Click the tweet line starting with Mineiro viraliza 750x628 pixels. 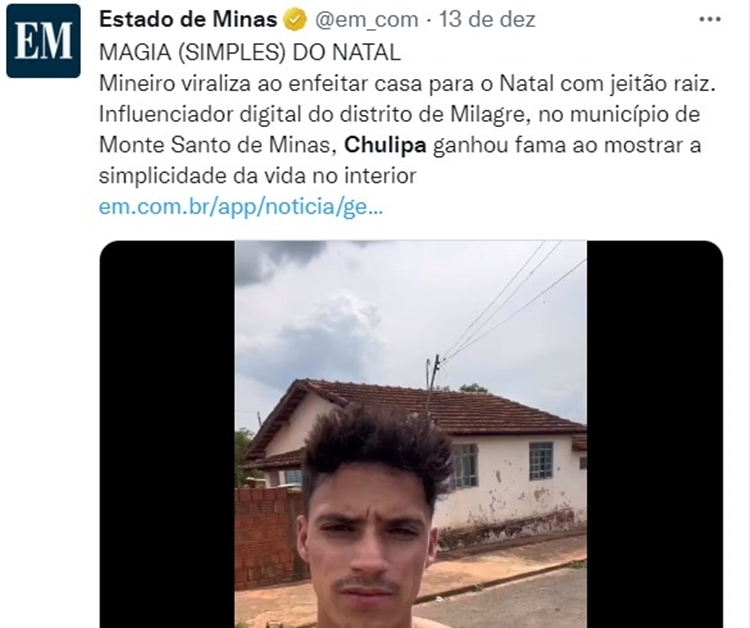pos(407,84)
